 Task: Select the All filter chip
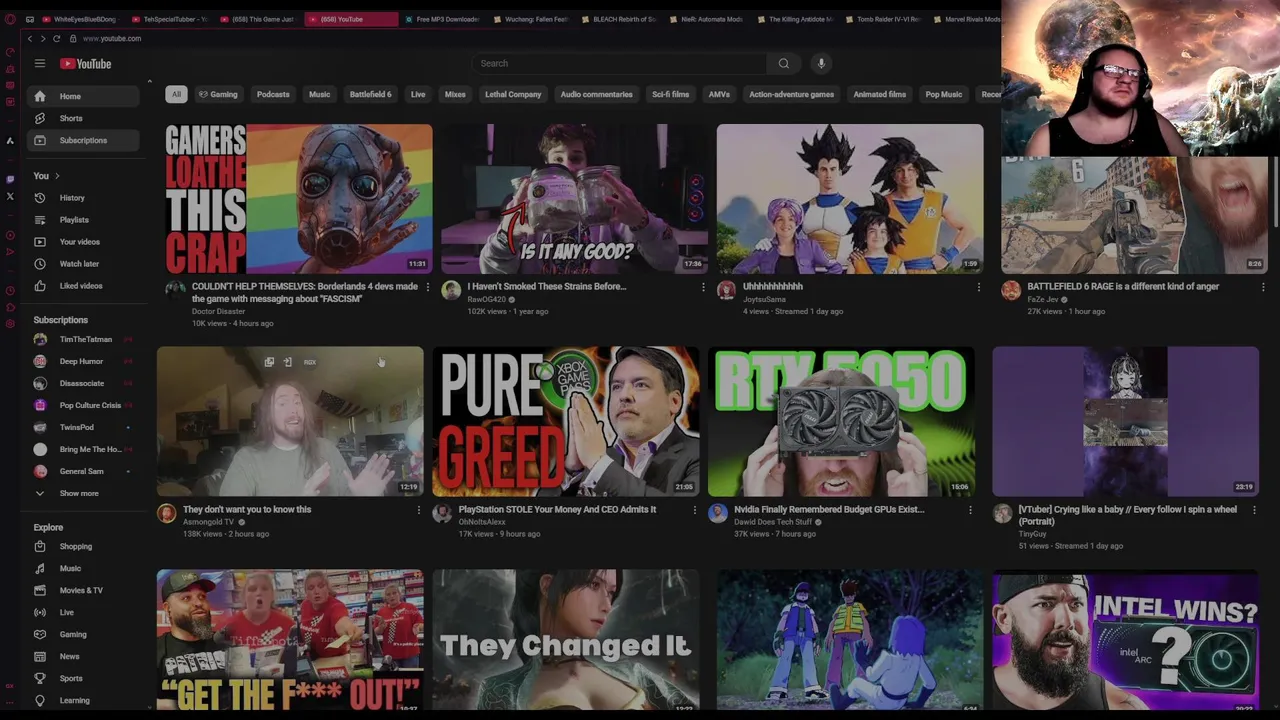pyautogui.click(x=176, y=94)
